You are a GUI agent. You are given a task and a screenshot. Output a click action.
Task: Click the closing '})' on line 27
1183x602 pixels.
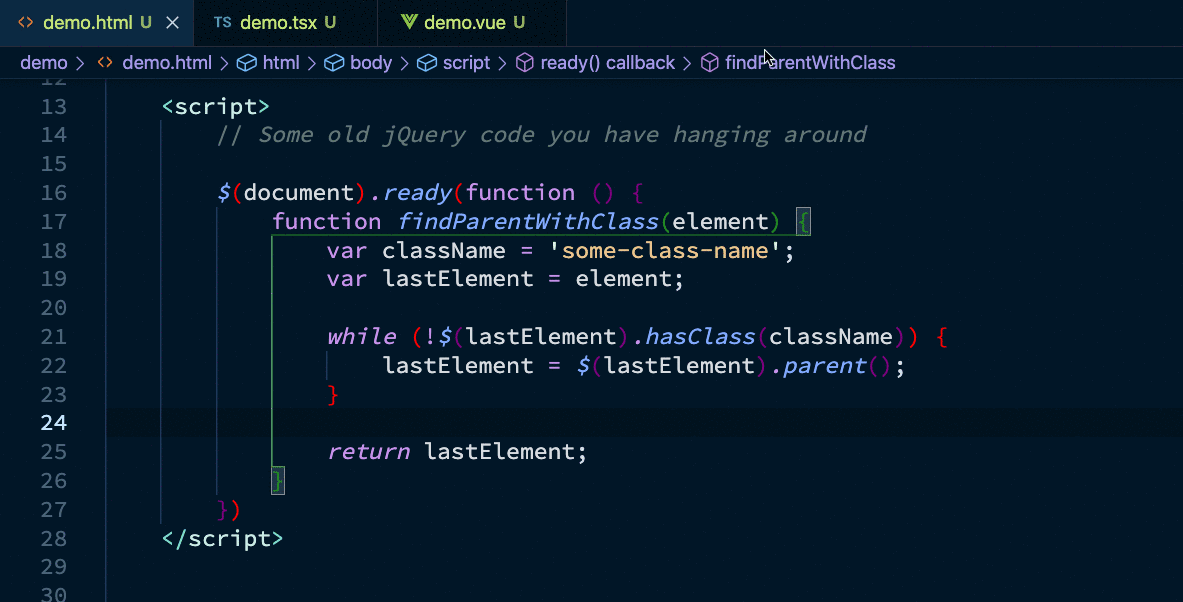pos(229,510)
